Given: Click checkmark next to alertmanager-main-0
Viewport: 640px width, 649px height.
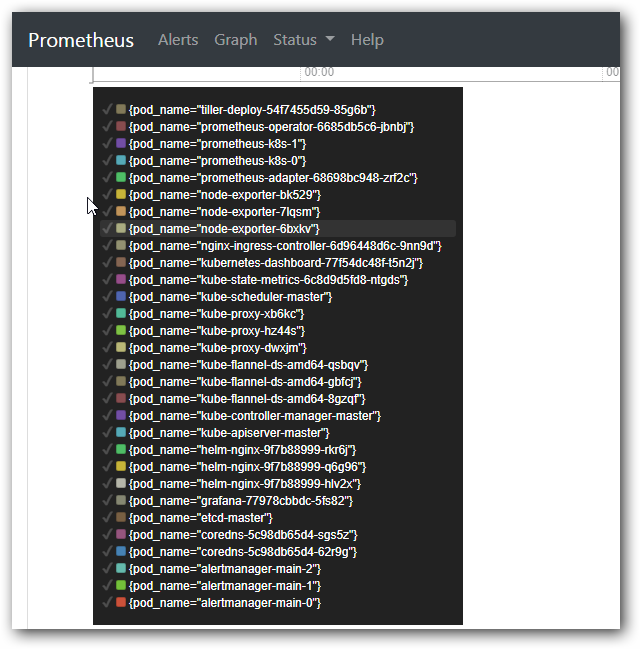Looking at the screenshot, I should pyautogui.click(x=106, y=602).
